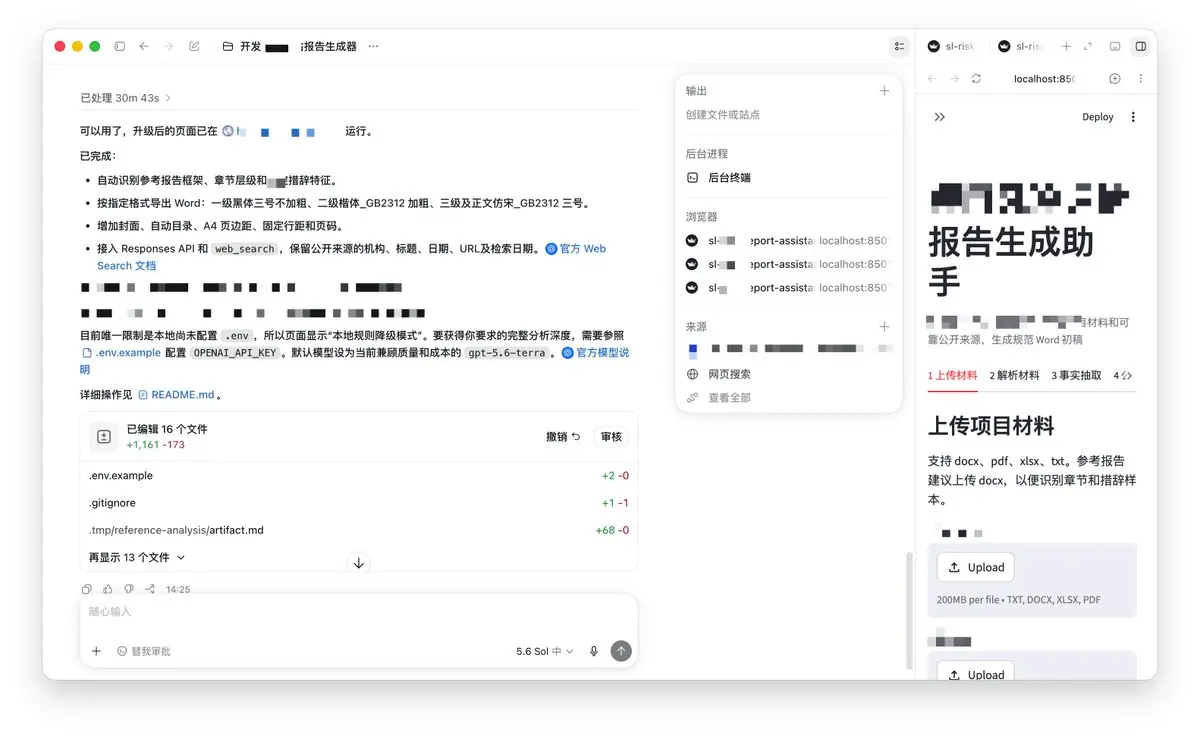Send message with the up-arrow button
This screenshot has width=1200, height=736.
tap(621, 651)
